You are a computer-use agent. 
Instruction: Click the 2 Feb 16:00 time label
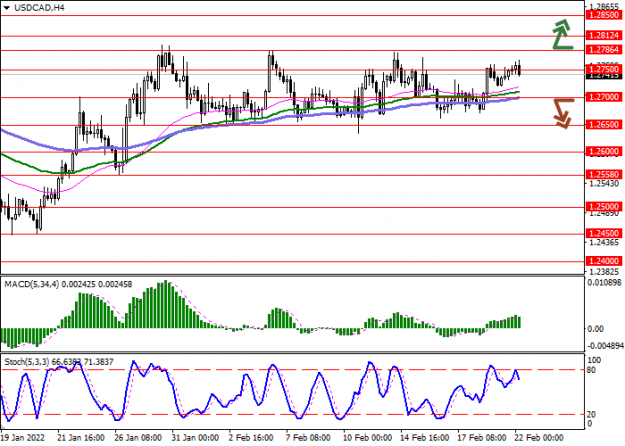coord(251,438)
